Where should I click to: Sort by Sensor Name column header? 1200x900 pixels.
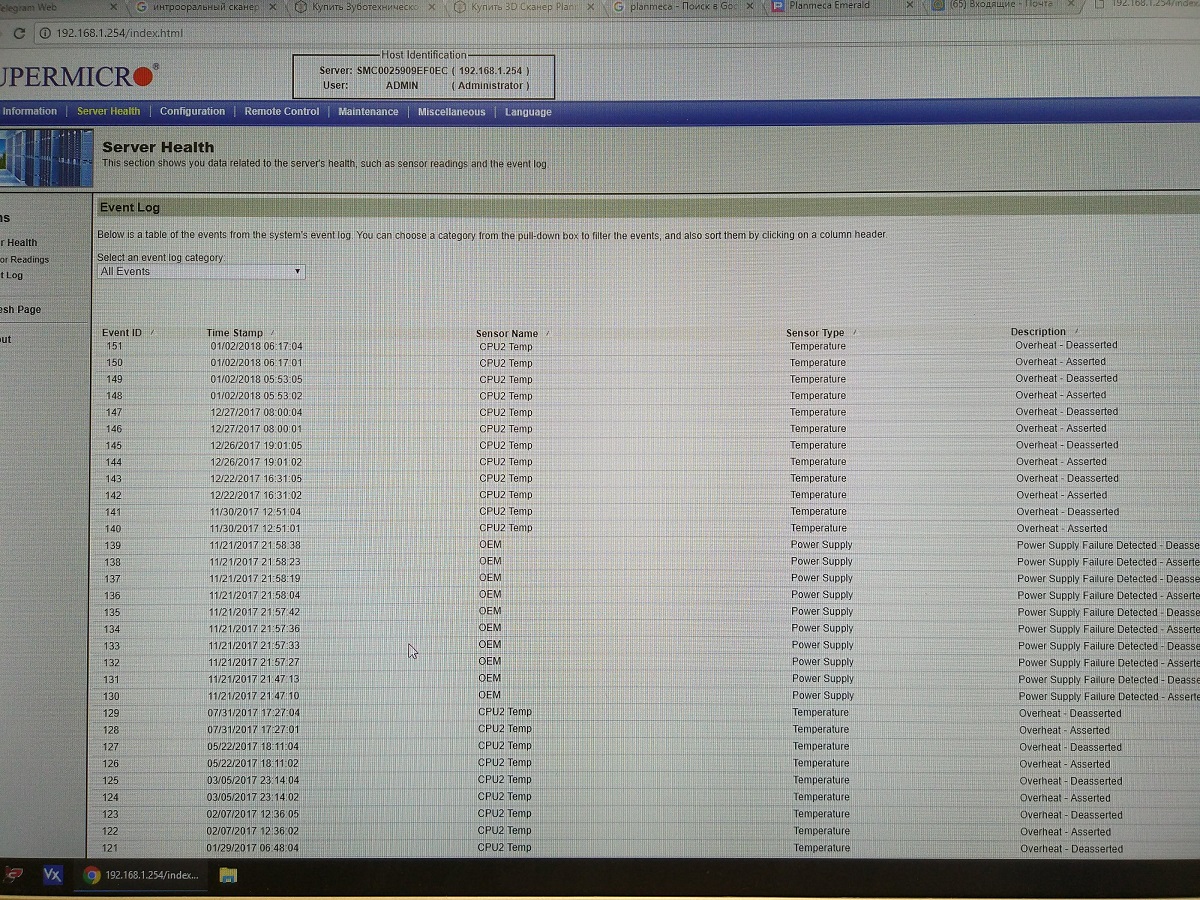(507, 333)
